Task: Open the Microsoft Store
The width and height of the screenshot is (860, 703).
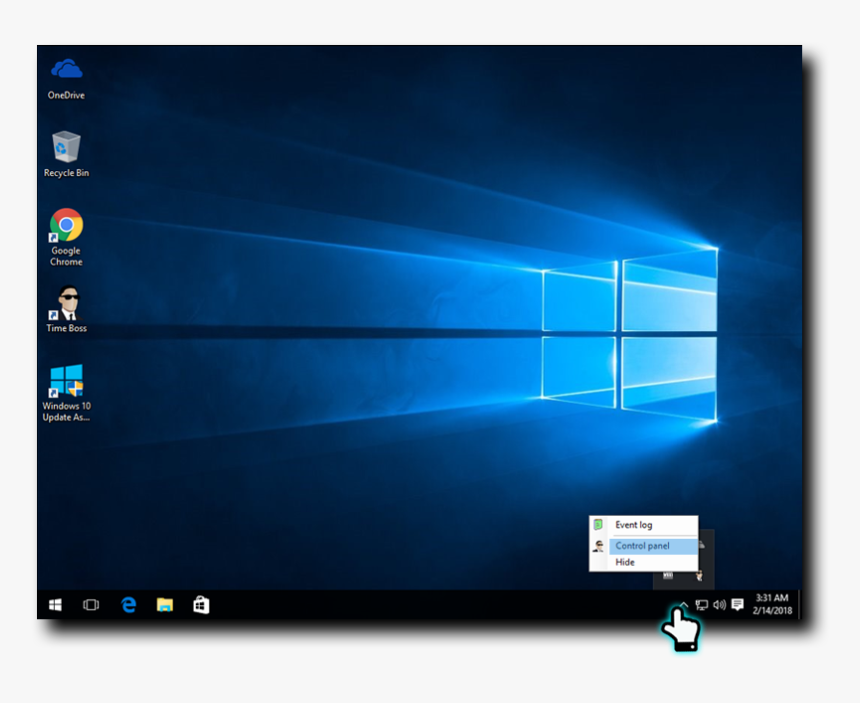Action: pyautogui.click(x=201, y=605)
